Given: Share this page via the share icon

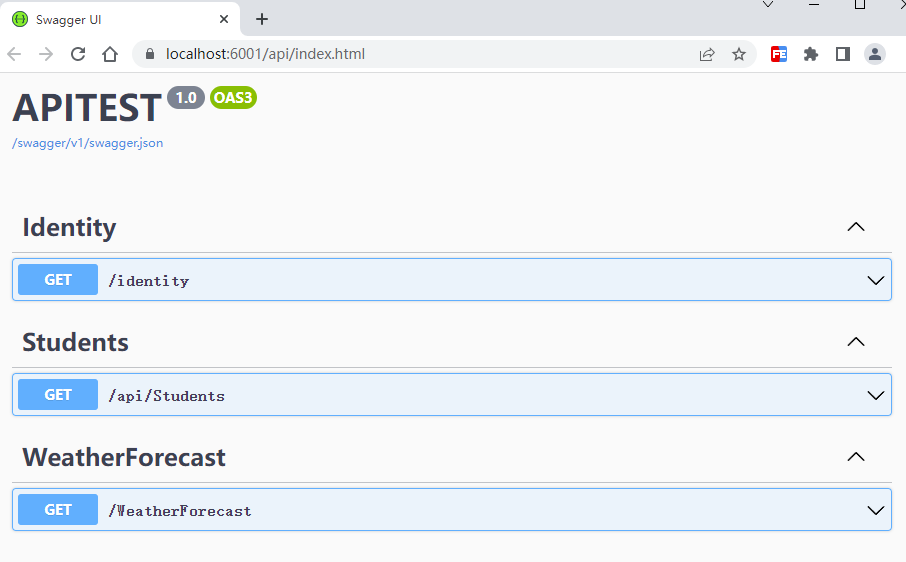Looking at the screenshot, I should tap(707, 54).
